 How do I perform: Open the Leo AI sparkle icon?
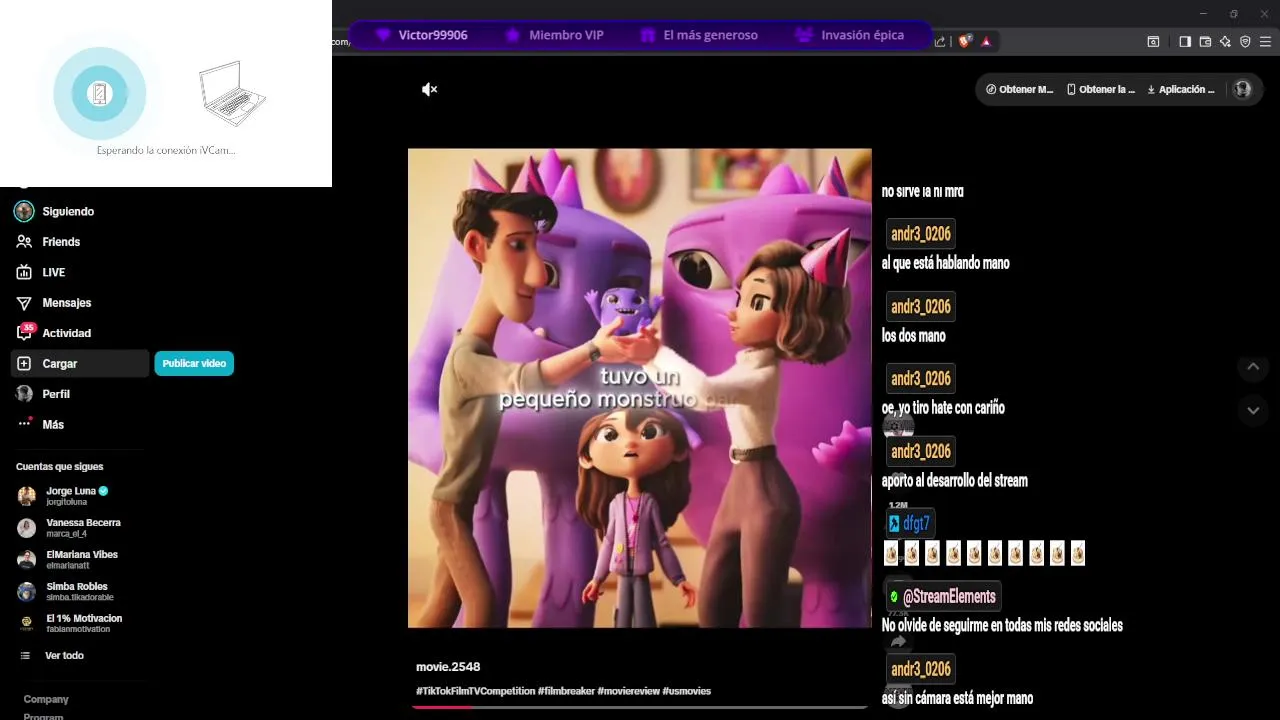point(1225,41)
